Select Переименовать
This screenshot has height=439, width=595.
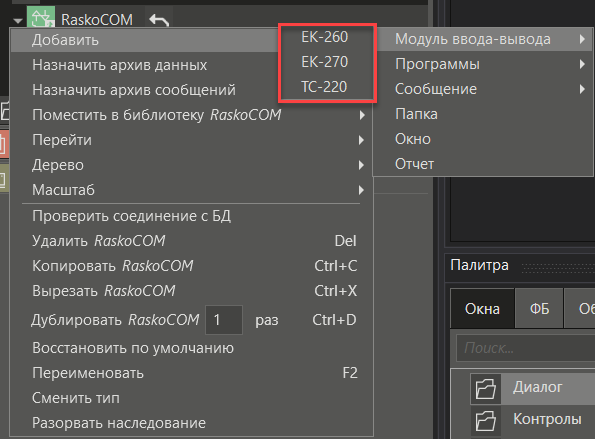pos(191,373)
